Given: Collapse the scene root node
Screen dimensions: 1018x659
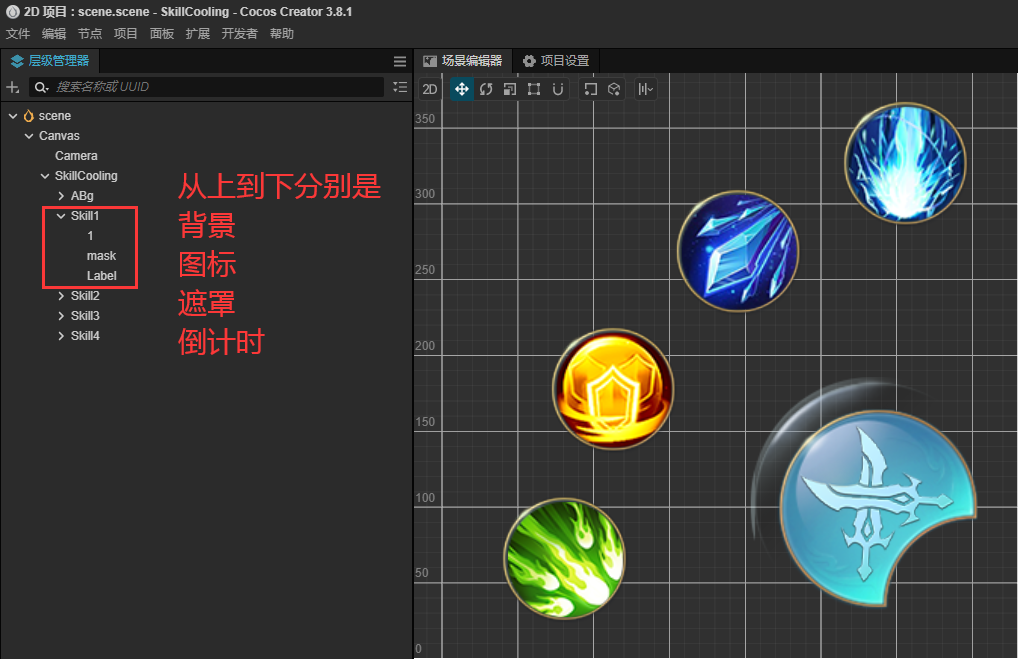Looking at the screenshot, I should (13, 116).
